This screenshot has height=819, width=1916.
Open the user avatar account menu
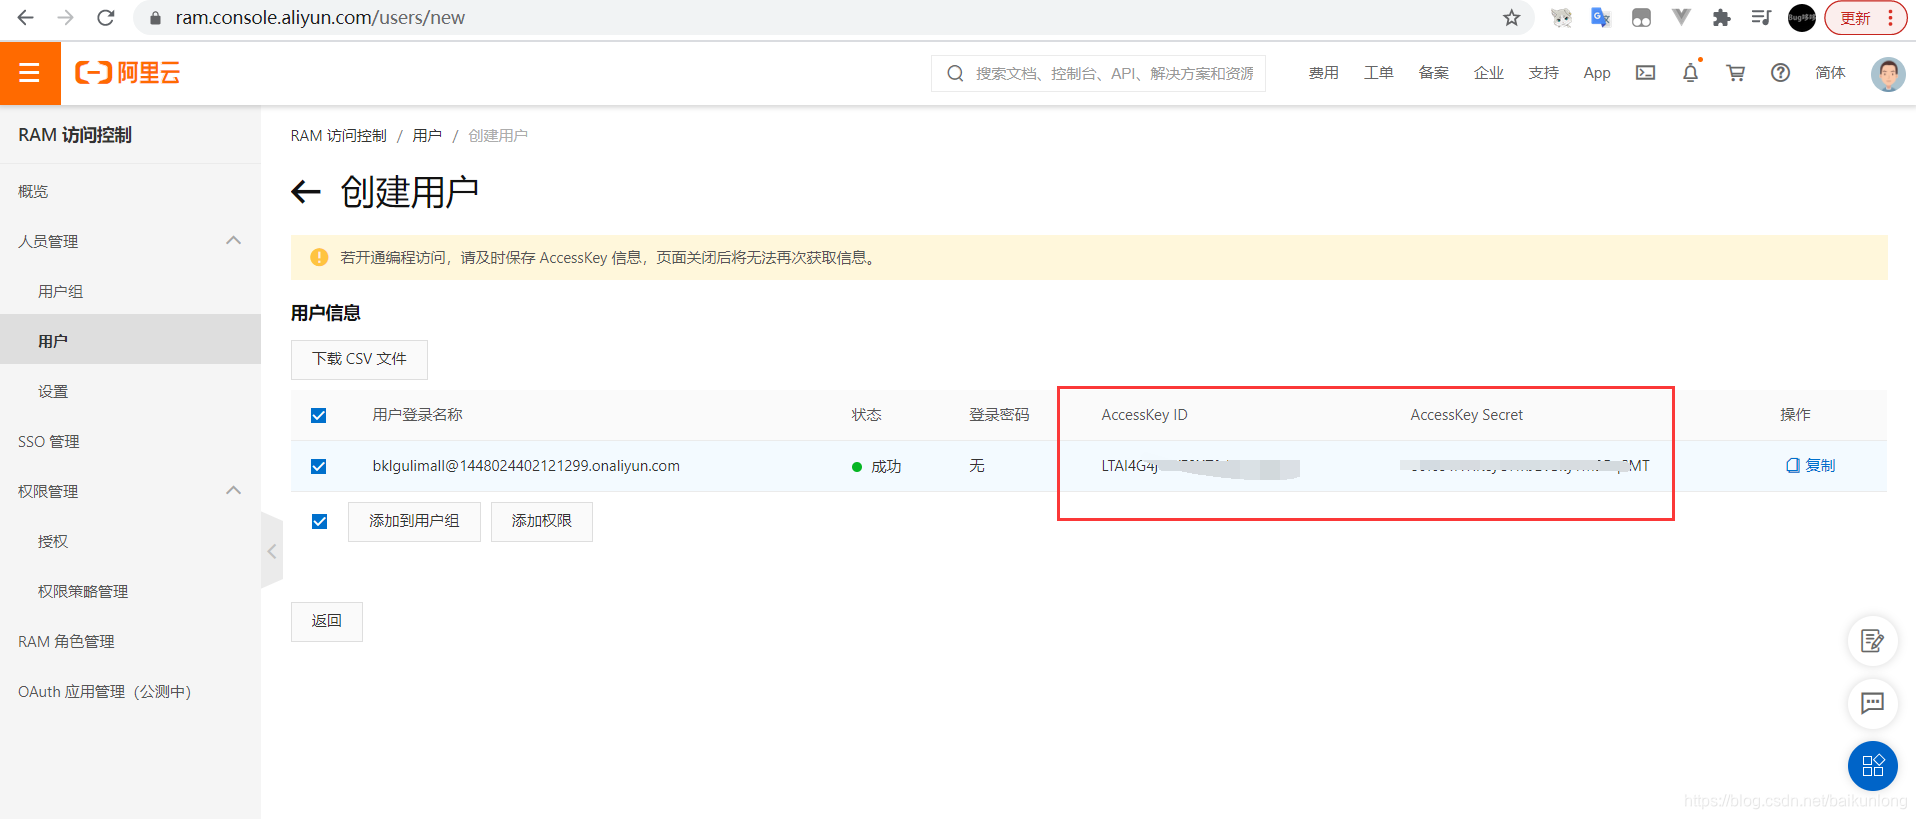click(1887, 74)
